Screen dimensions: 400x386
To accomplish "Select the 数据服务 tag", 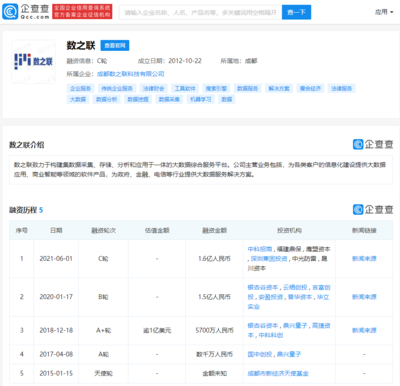I will tap(248, 88).
